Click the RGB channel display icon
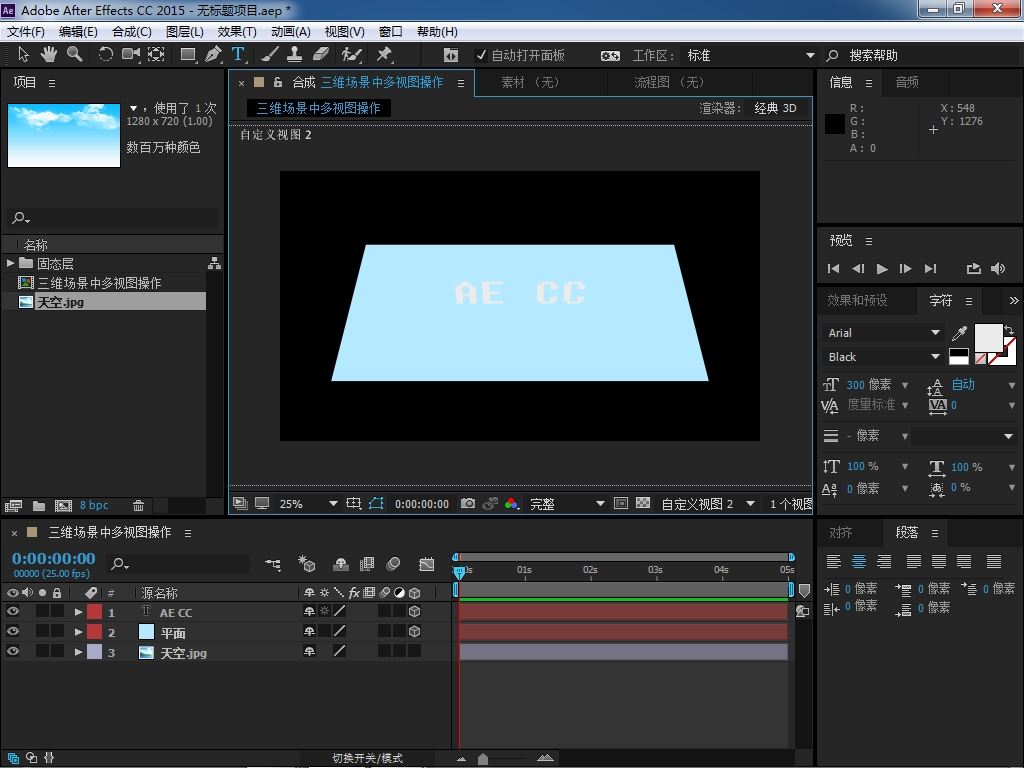This screenshot has height=768, width=1024. pos(511,504)
